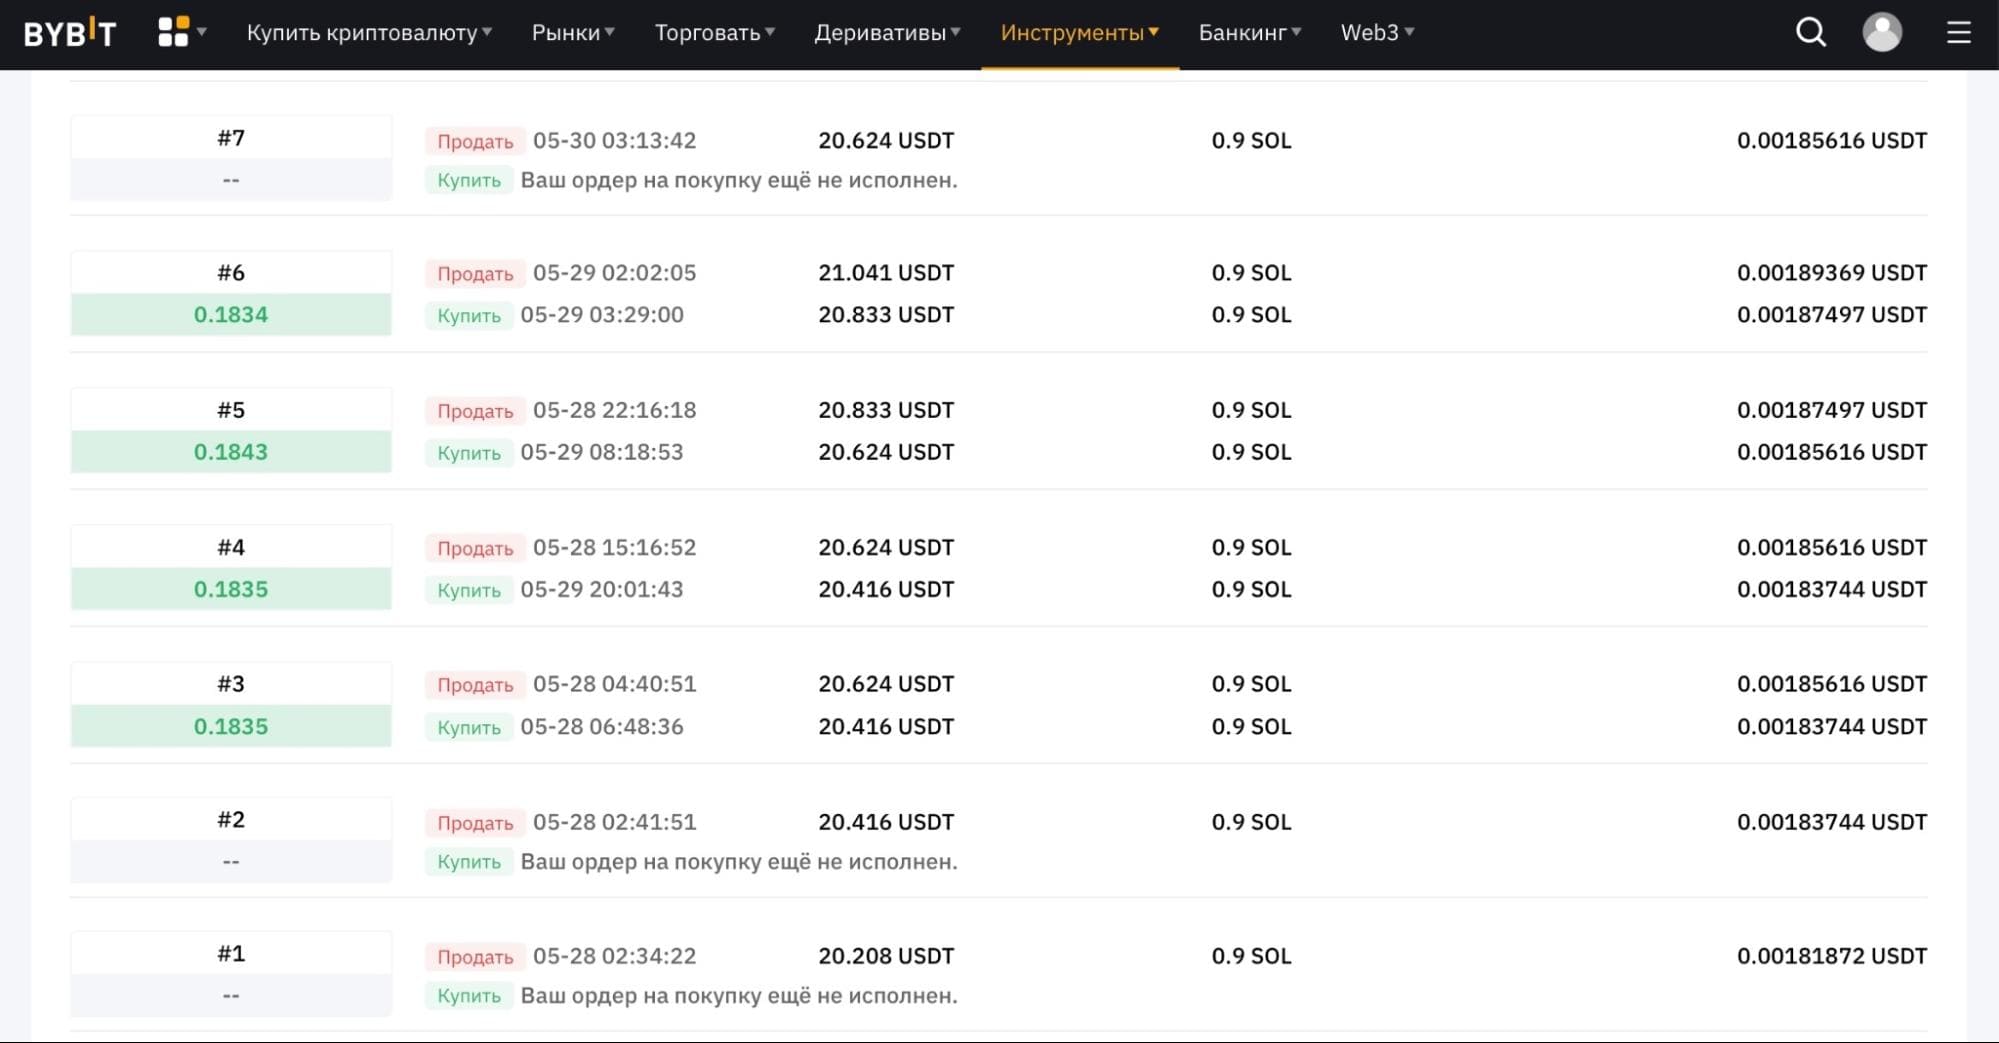Click the 21.041 USDT sell price

pos(886,273)
